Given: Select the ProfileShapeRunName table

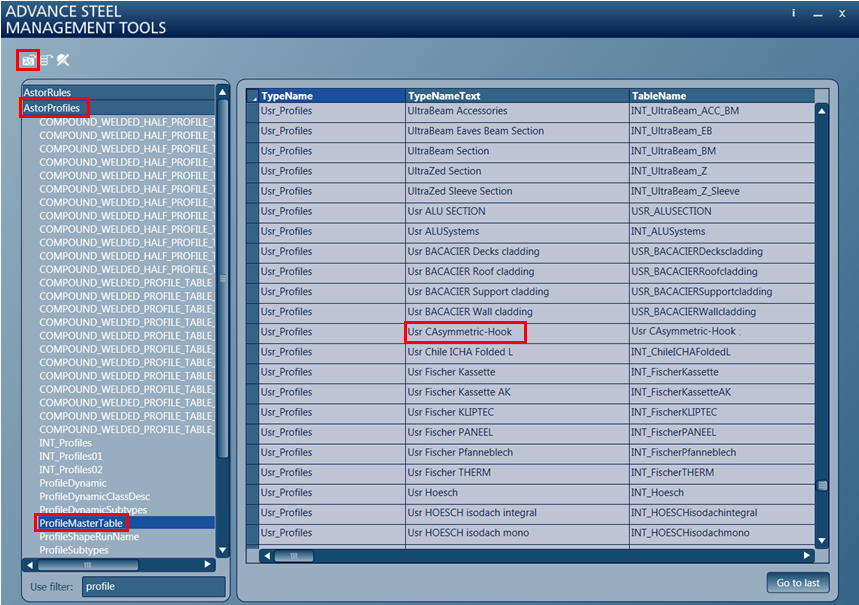Looking at the screenshot, I should click(89, 536).
